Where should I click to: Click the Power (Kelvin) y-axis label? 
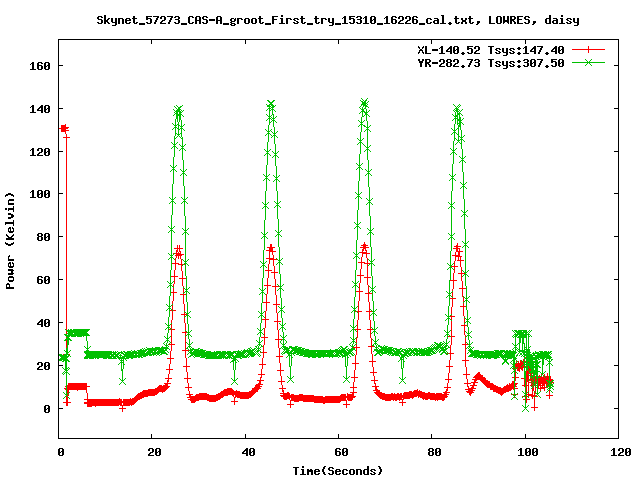click(x=10, y=241)
